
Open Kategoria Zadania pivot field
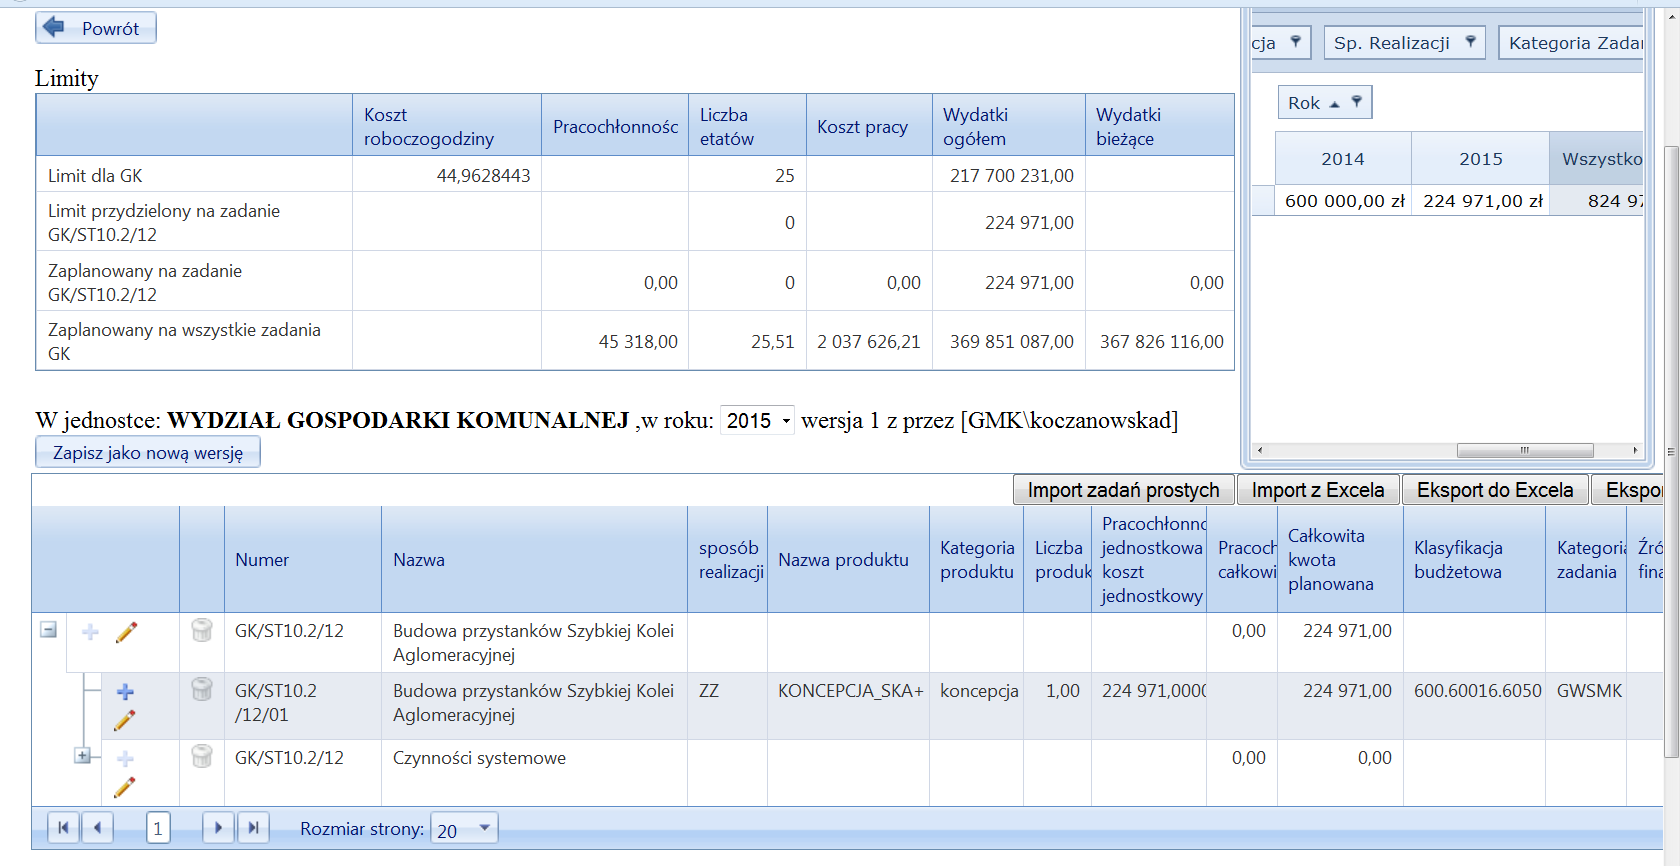1572,43
